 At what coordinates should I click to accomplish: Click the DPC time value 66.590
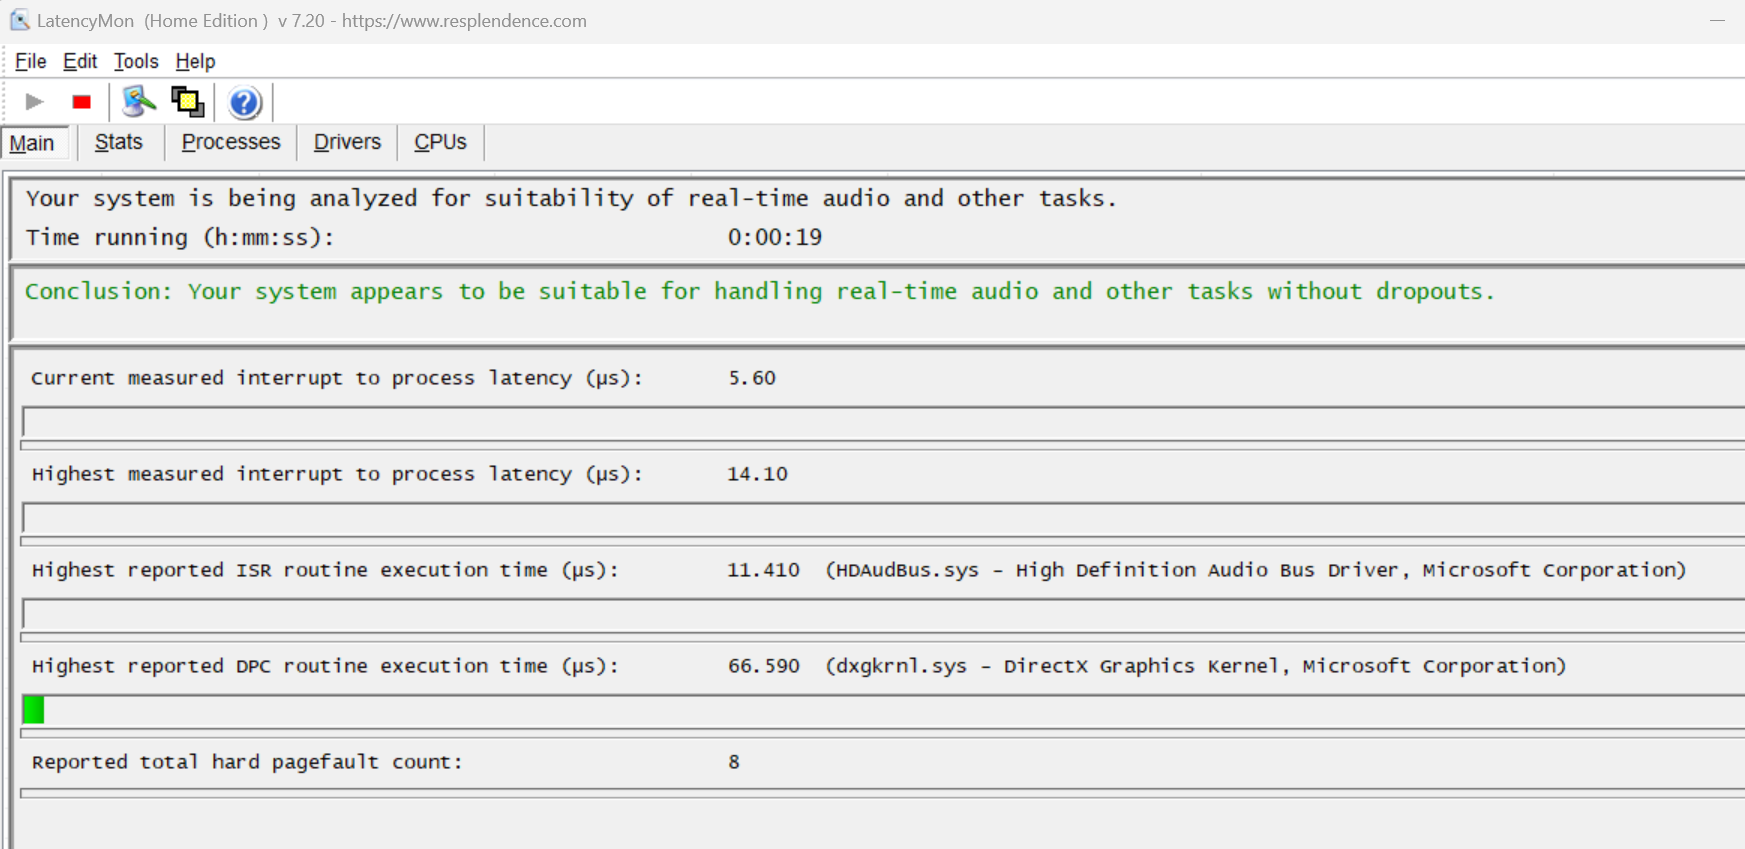pyautogui.click(x=764, y=666)
